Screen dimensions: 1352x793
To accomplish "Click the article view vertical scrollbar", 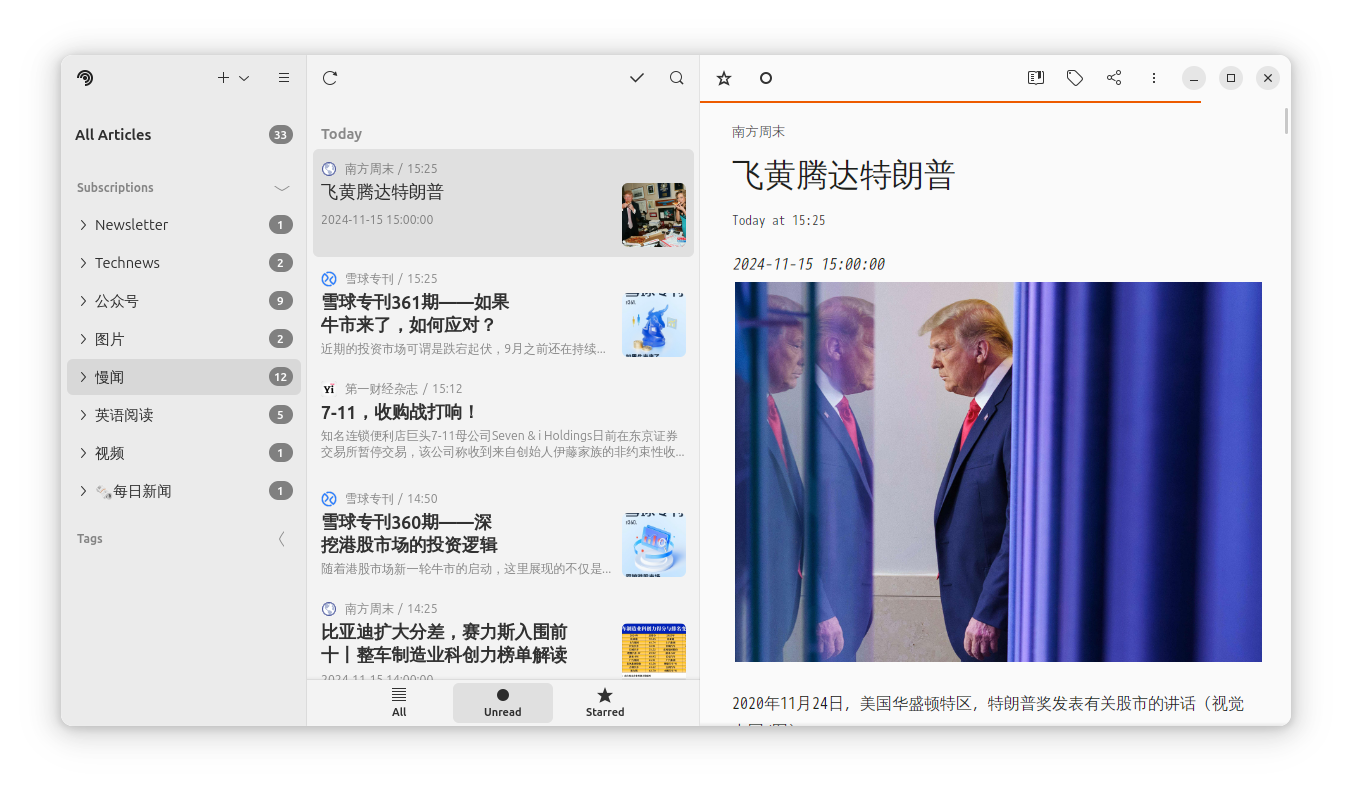I will pos(1286,122).
